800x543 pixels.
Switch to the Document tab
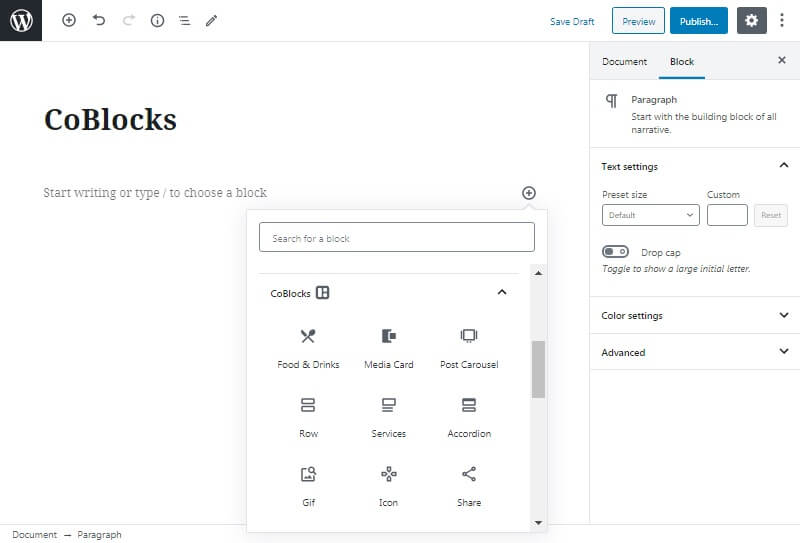624,61
